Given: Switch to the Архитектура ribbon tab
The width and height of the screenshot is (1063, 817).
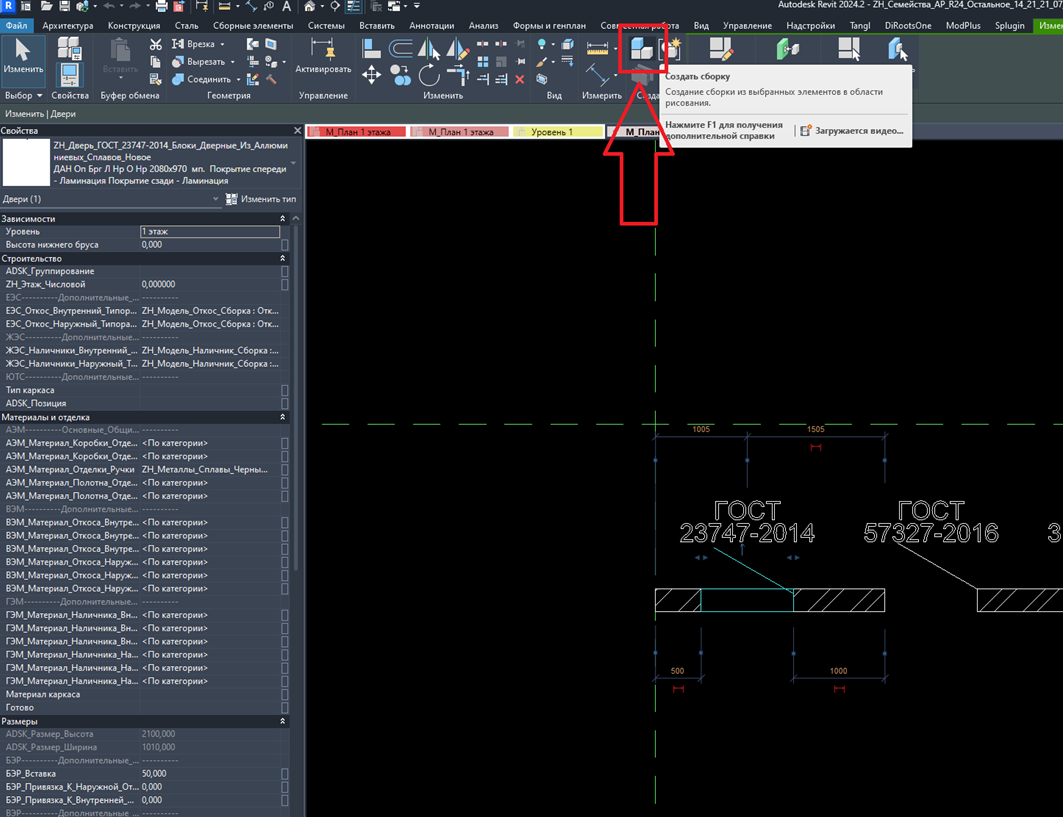Looking at the screenshot, I should (68, 26).
